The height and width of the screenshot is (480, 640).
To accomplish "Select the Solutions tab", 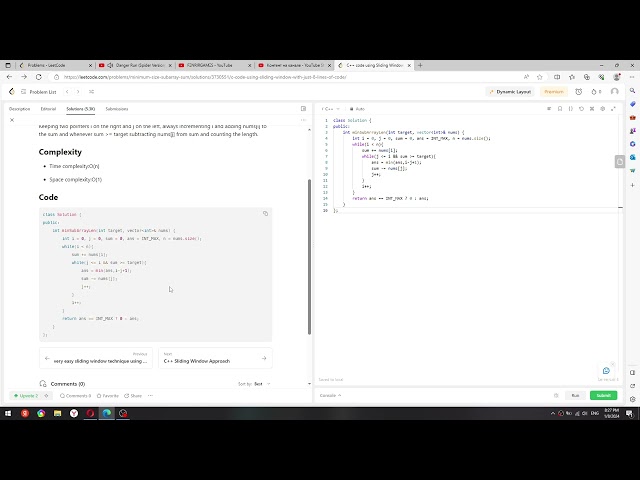I will [80, 109].
